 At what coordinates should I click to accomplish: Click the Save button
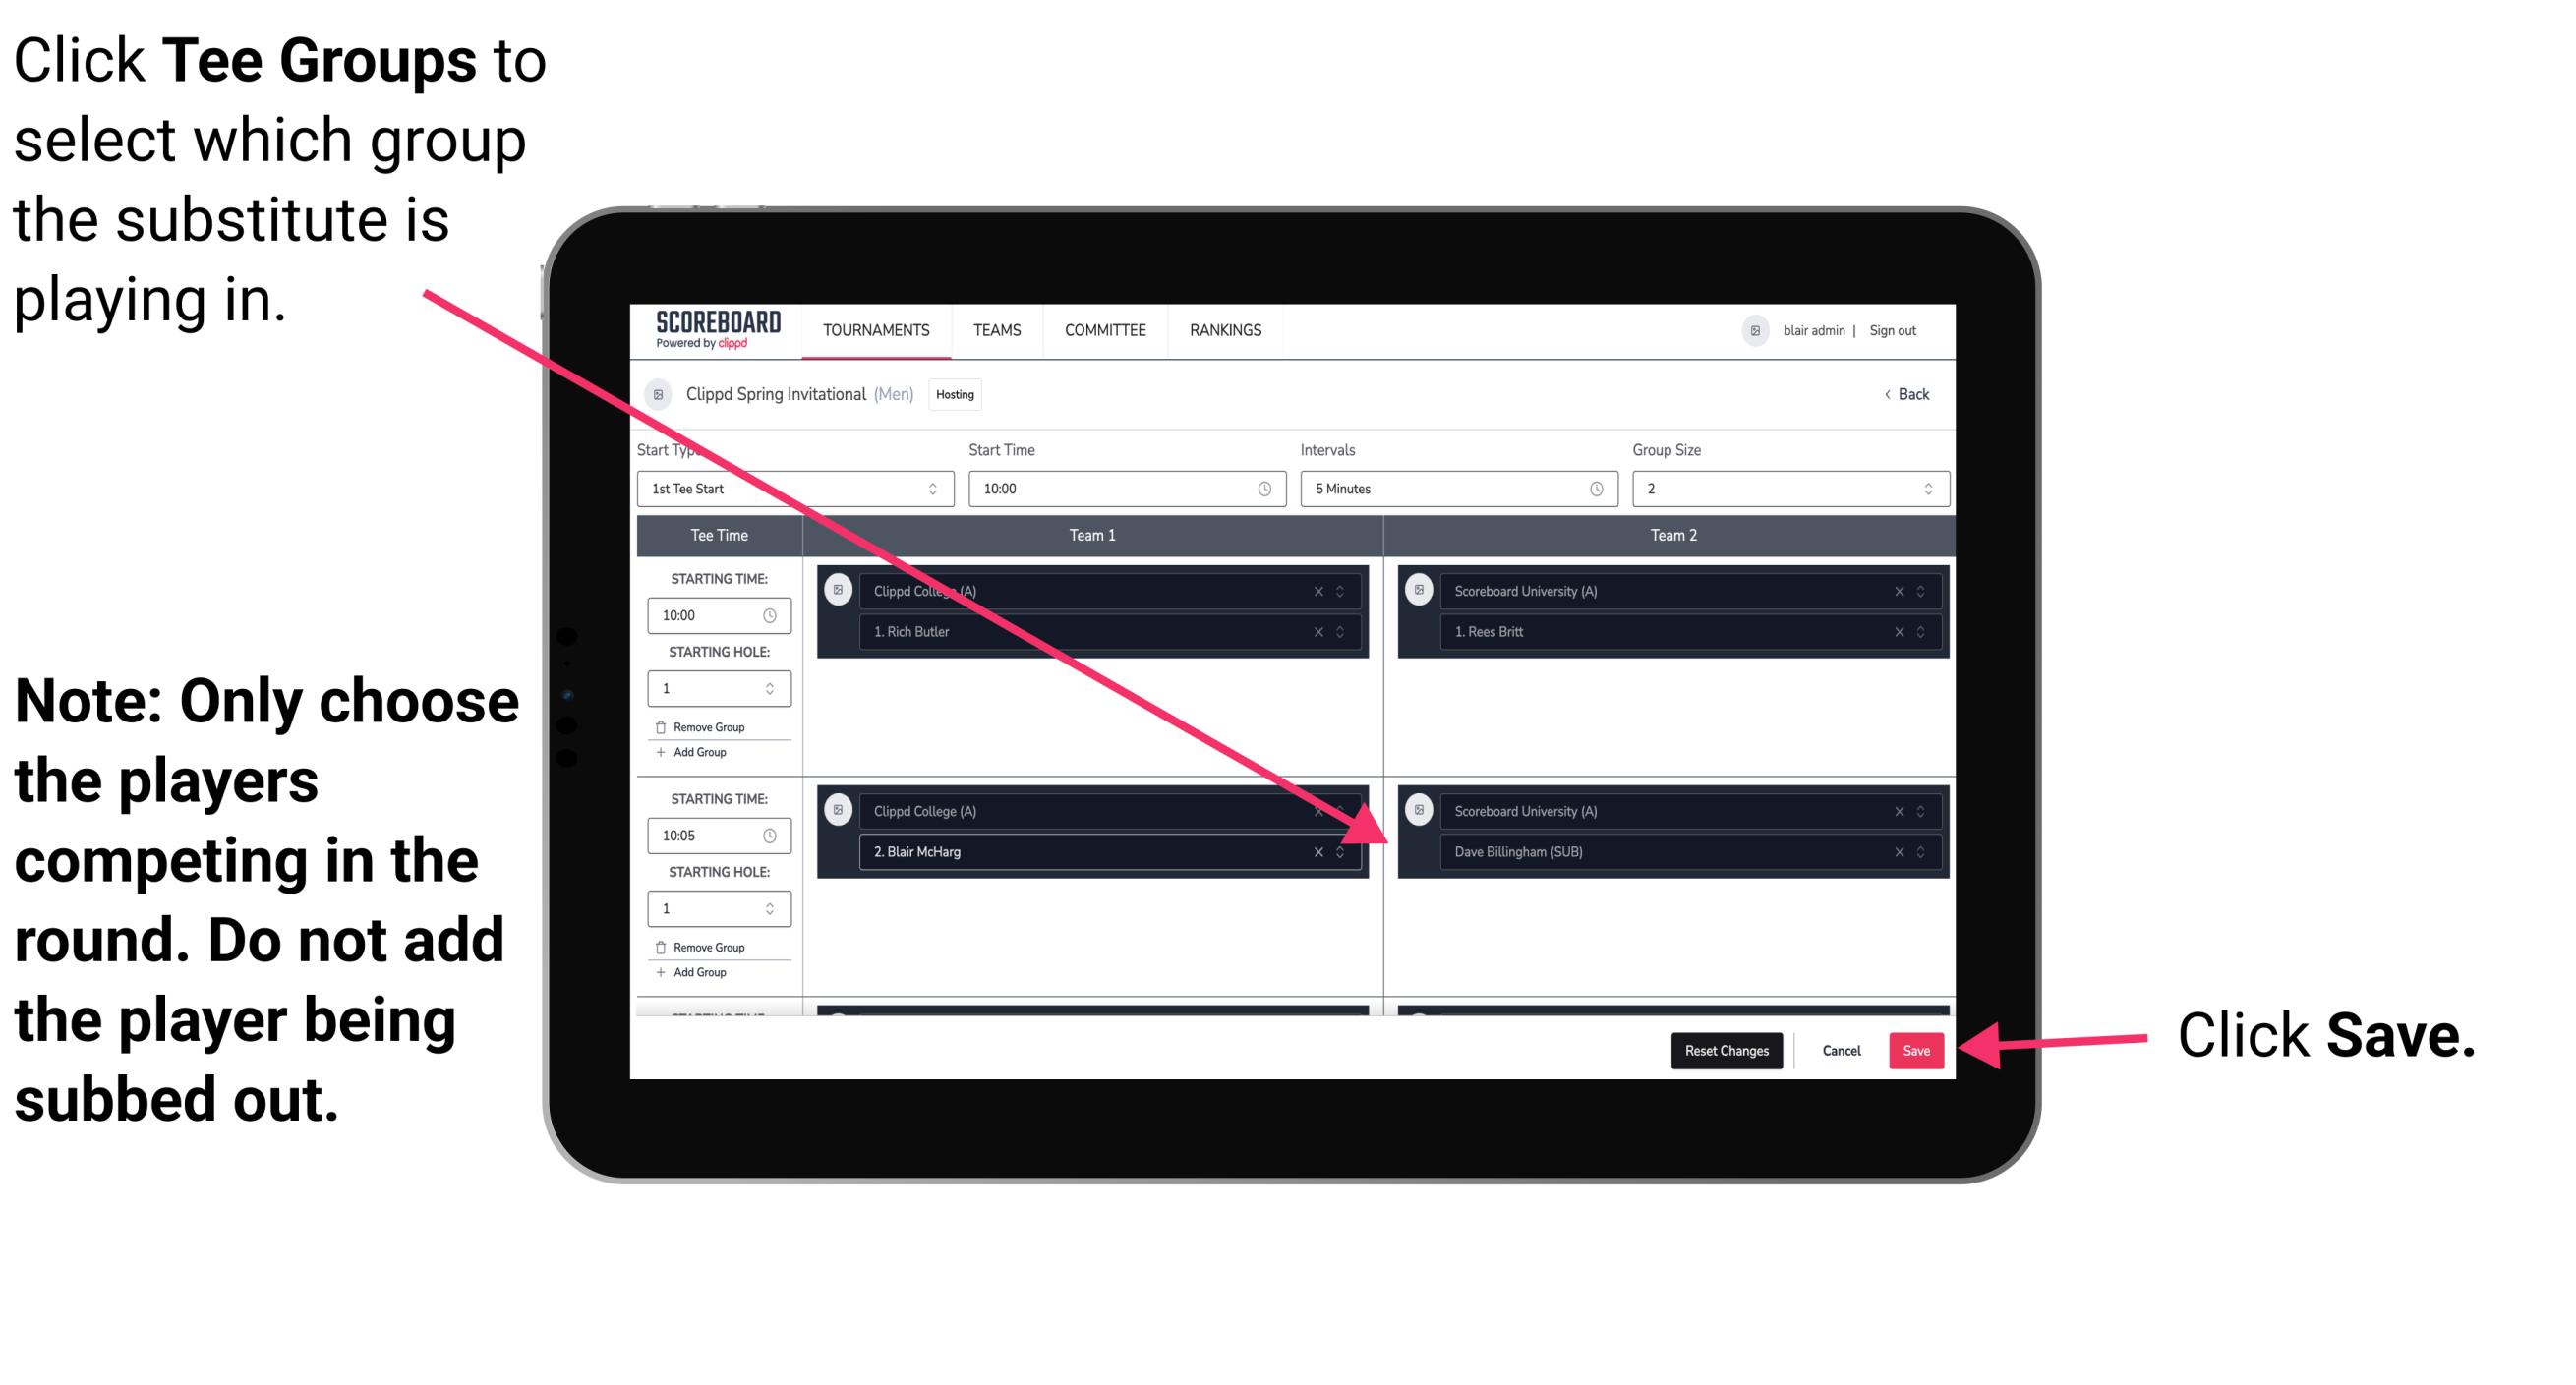pyautogui.click(x=1919, y=1049)
